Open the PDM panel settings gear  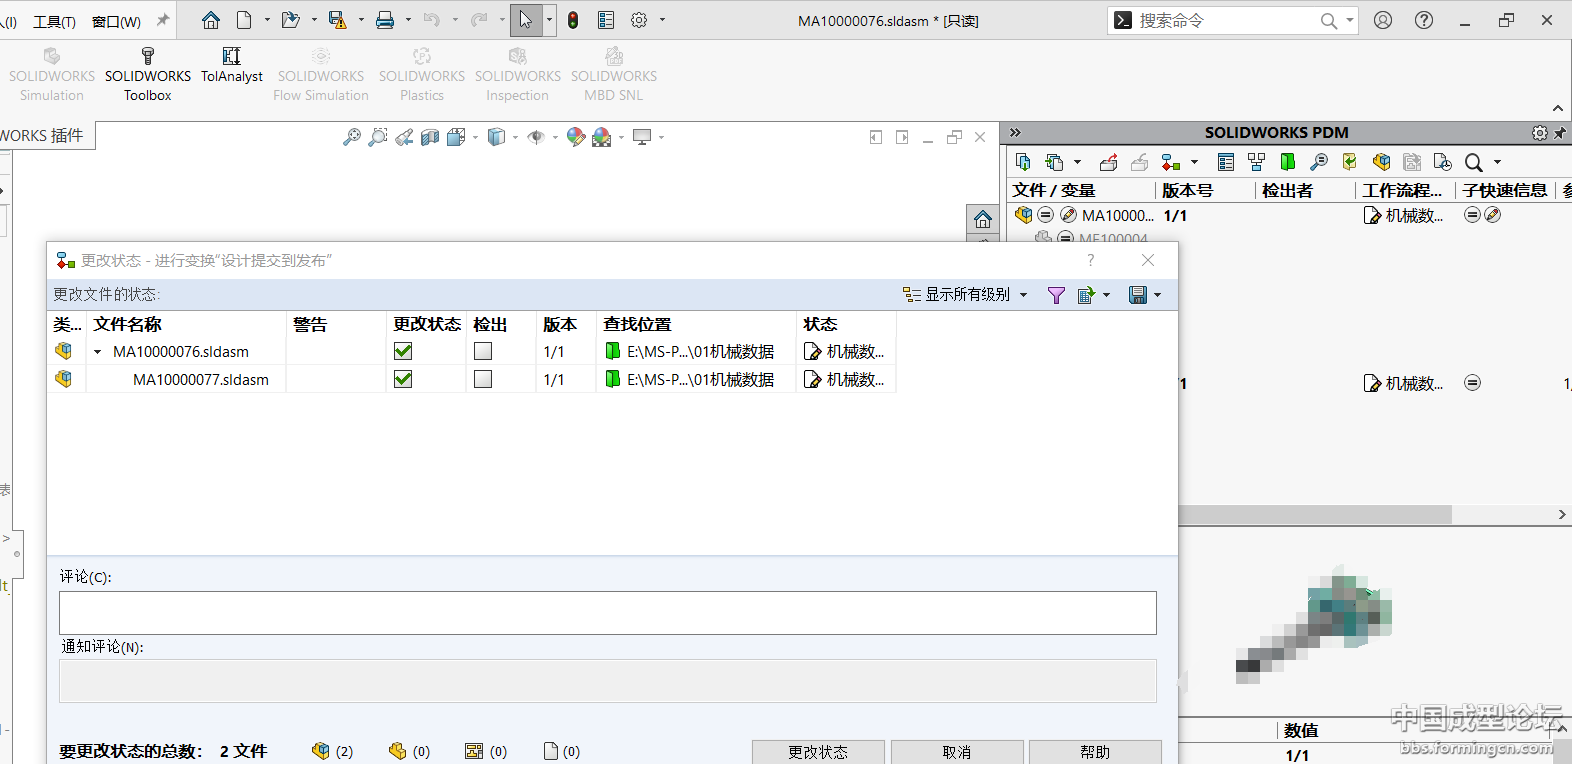tap(1540, 132)
